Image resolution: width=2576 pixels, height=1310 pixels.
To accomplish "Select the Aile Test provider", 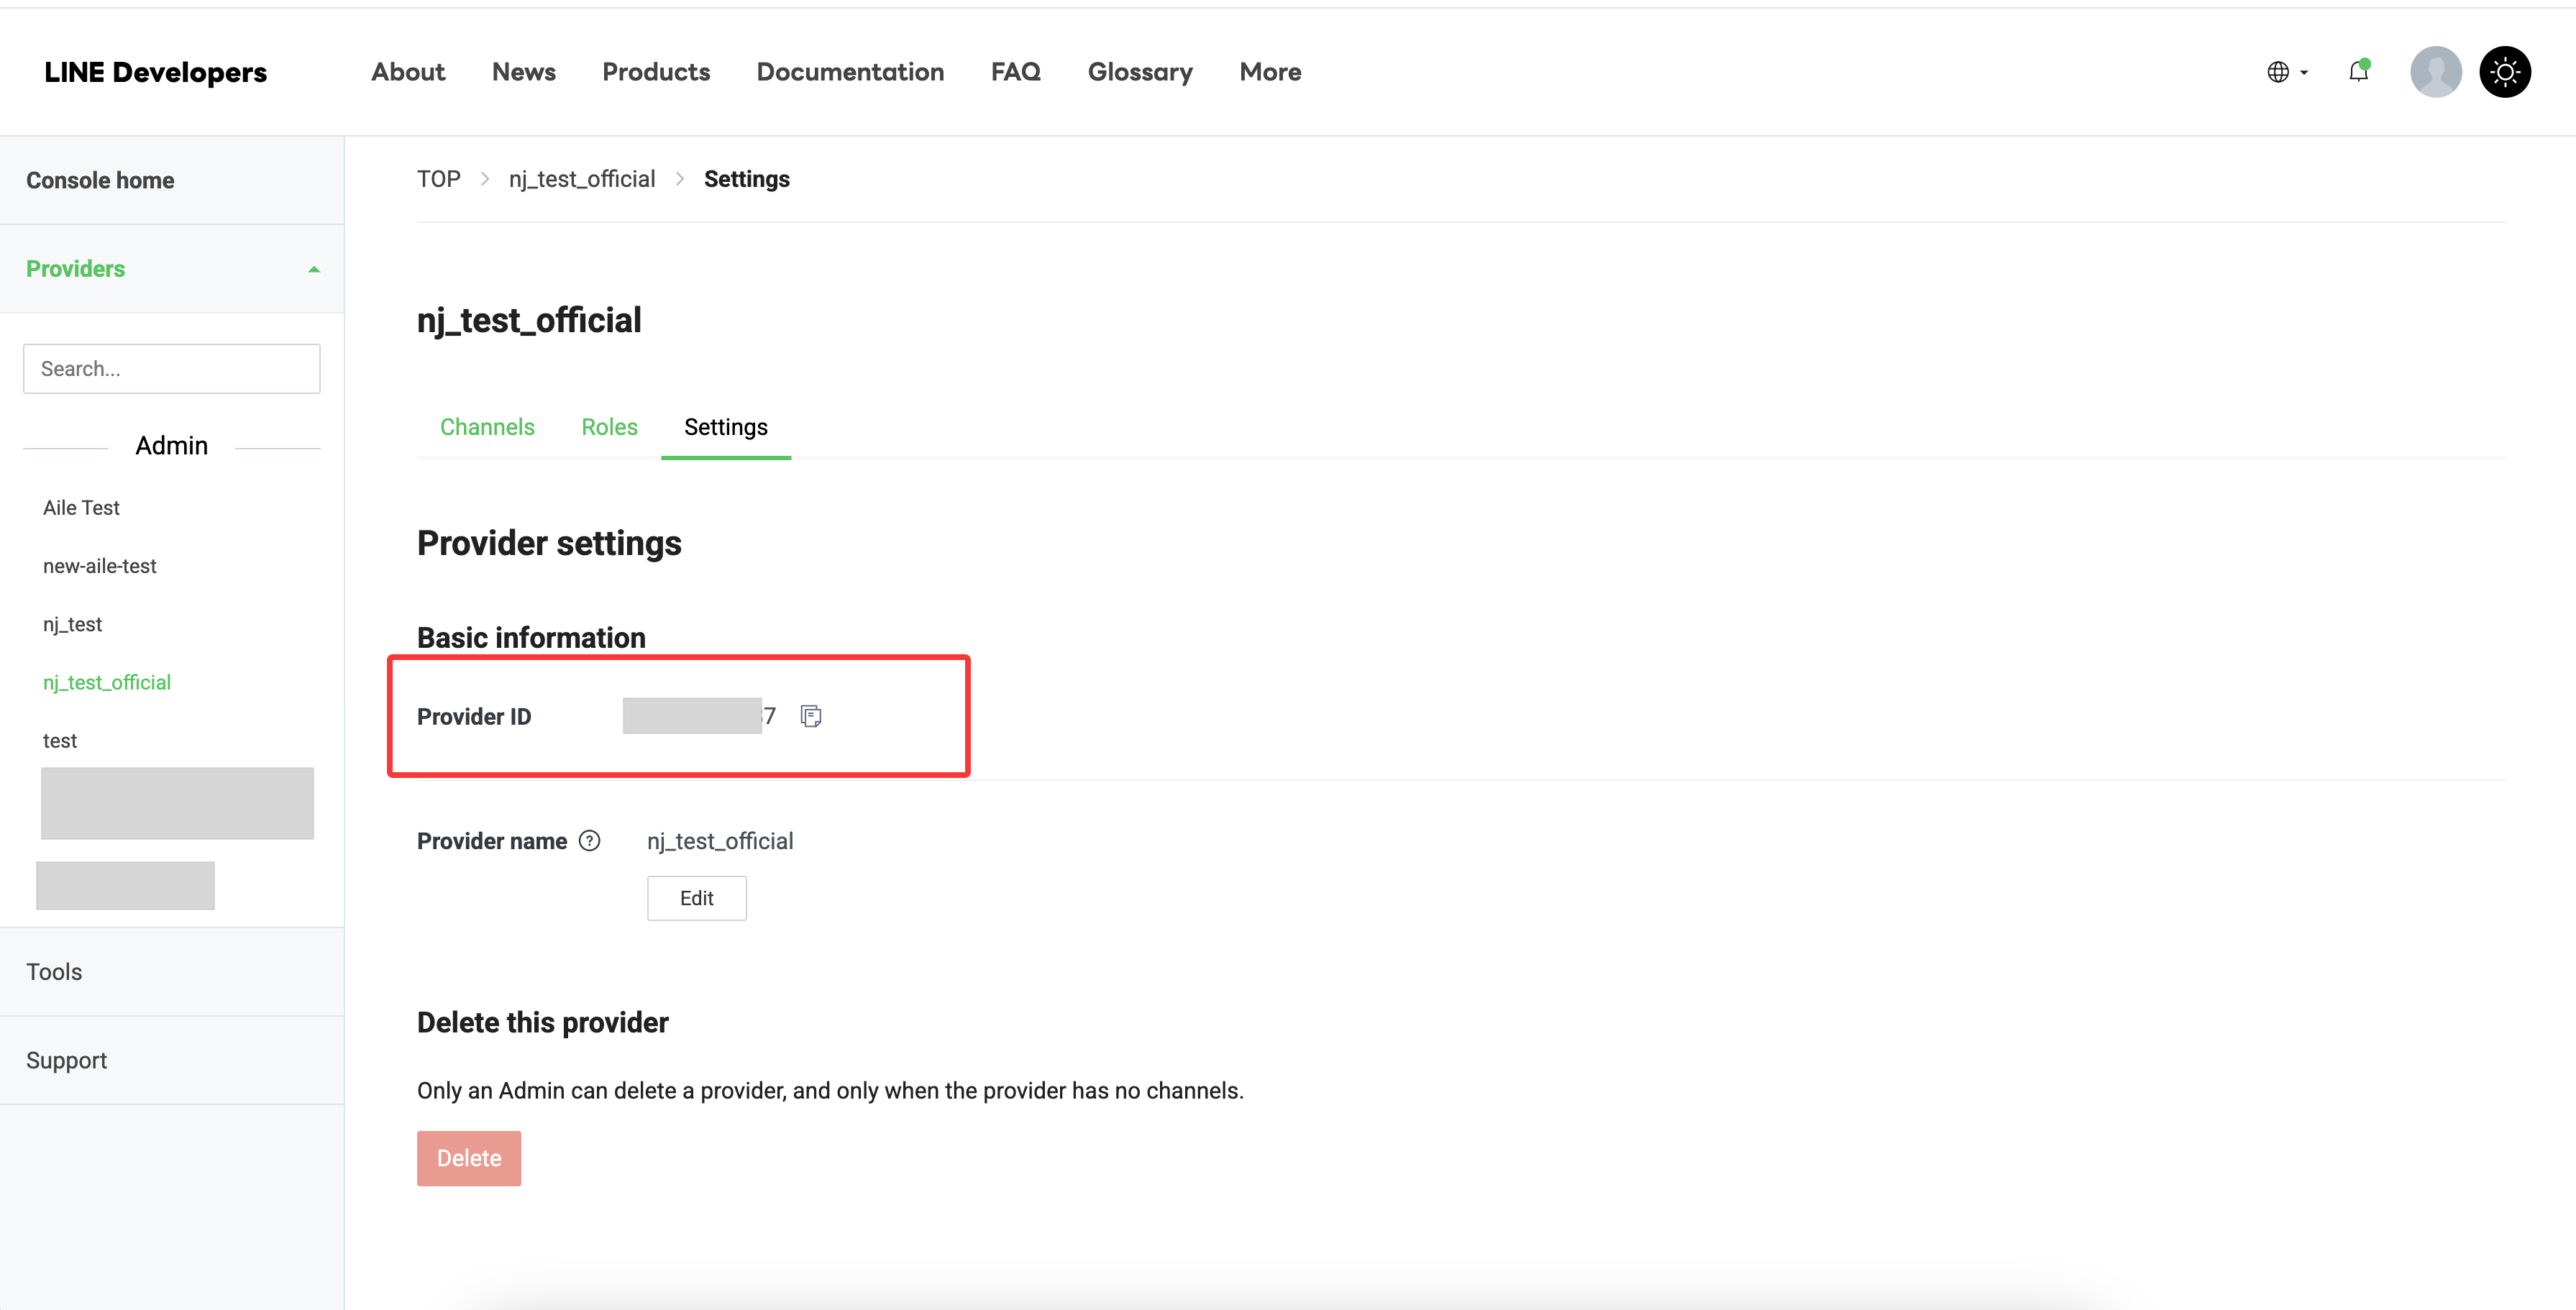I will coord(81,508).
